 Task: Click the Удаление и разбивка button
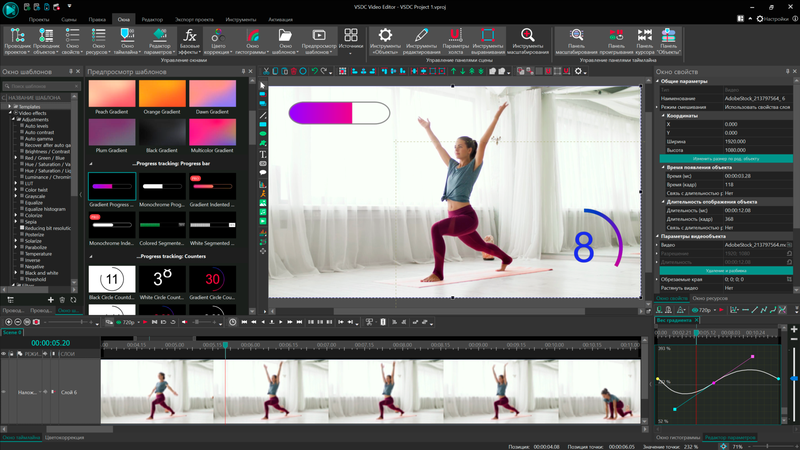726,270
